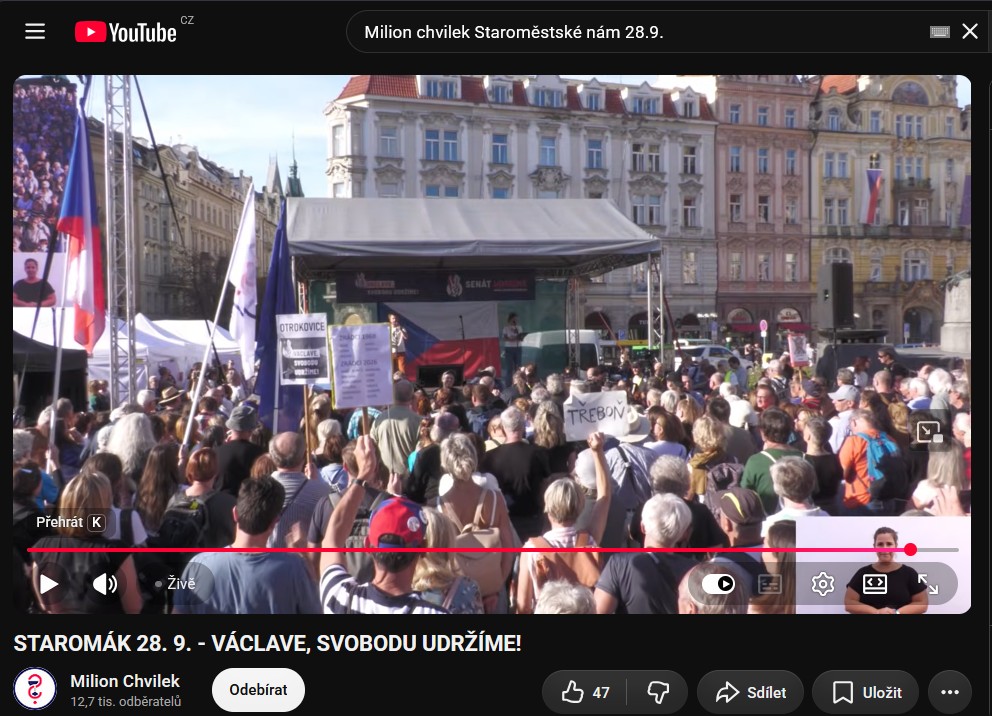Click the red progress bar scrubber
Screen dimensions: 992x716
910,550
